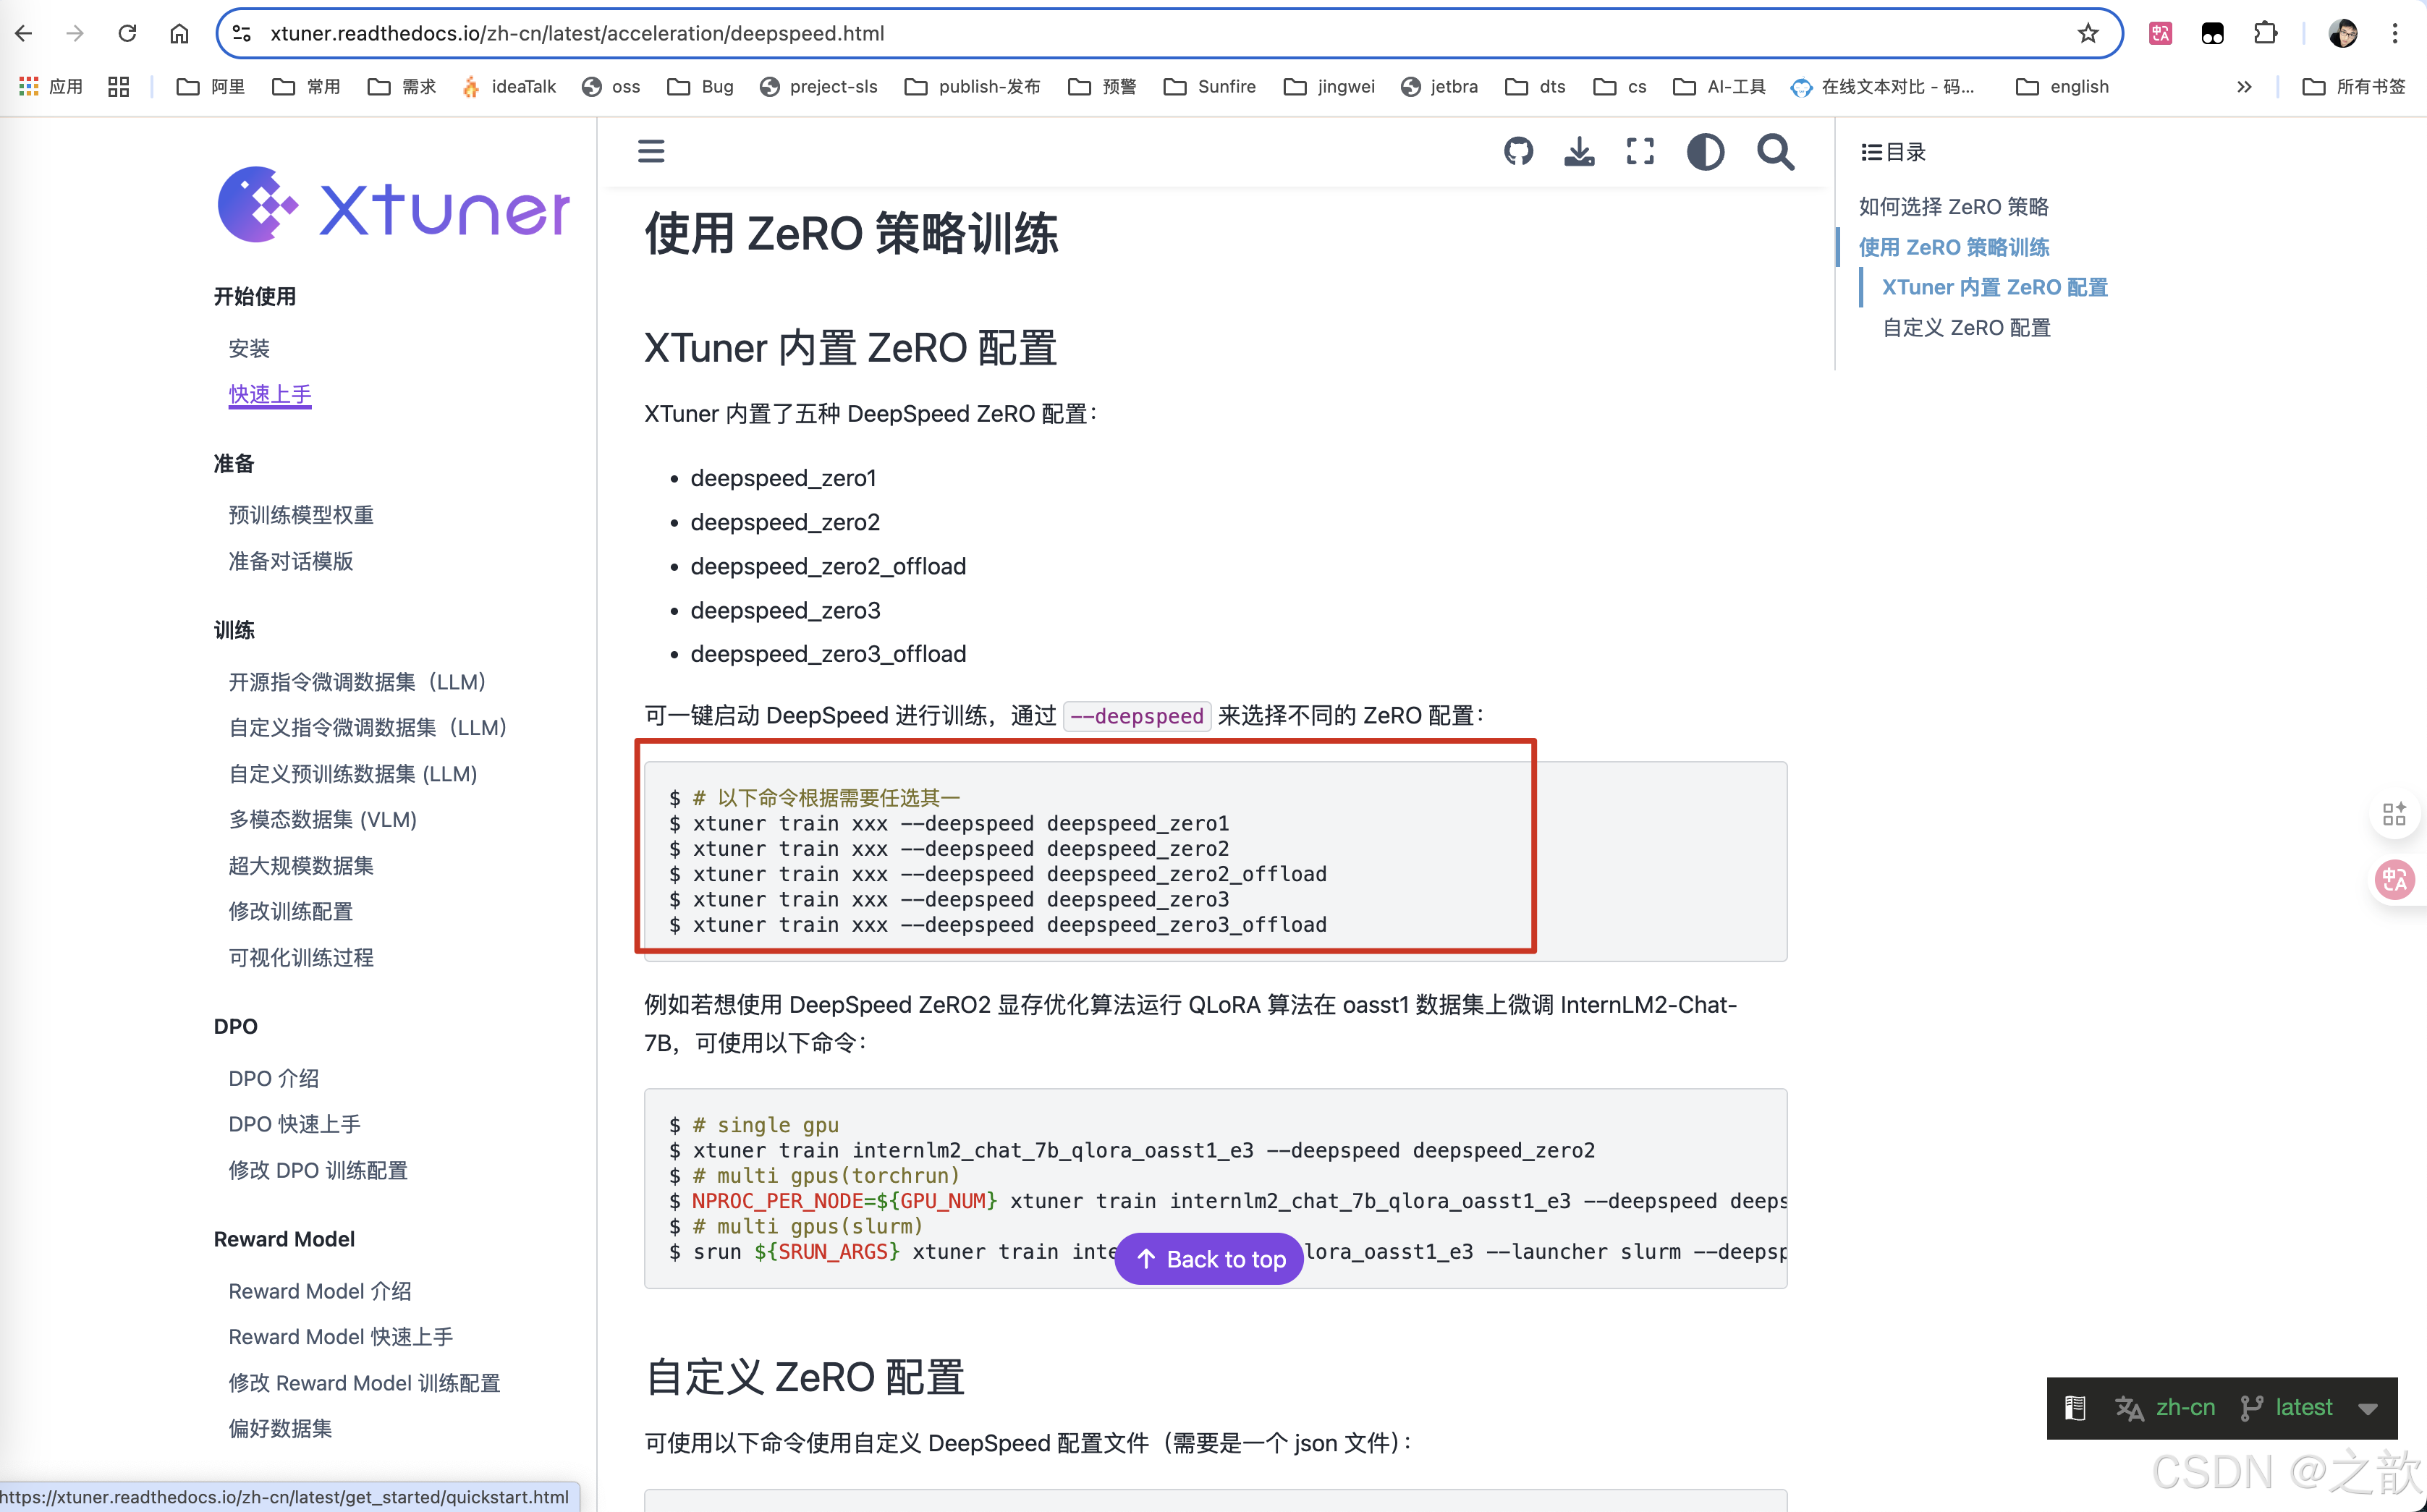Click the floating translate bubble on right edge

2395,880
